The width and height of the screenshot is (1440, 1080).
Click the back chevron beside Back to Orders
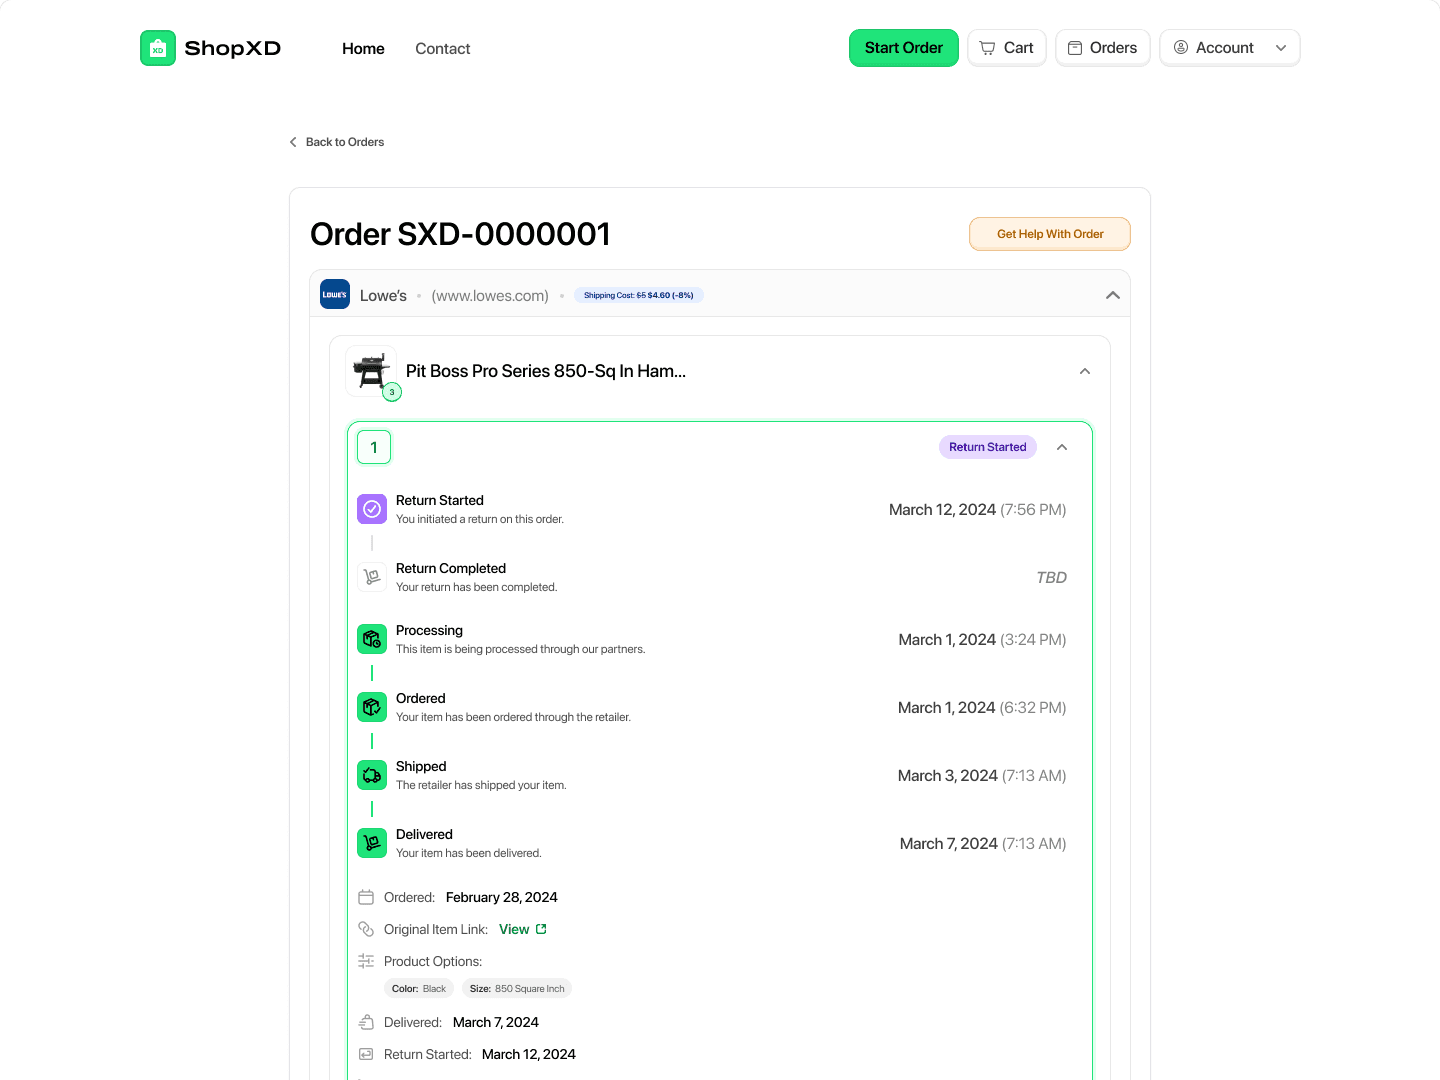(x=293, y=142)
